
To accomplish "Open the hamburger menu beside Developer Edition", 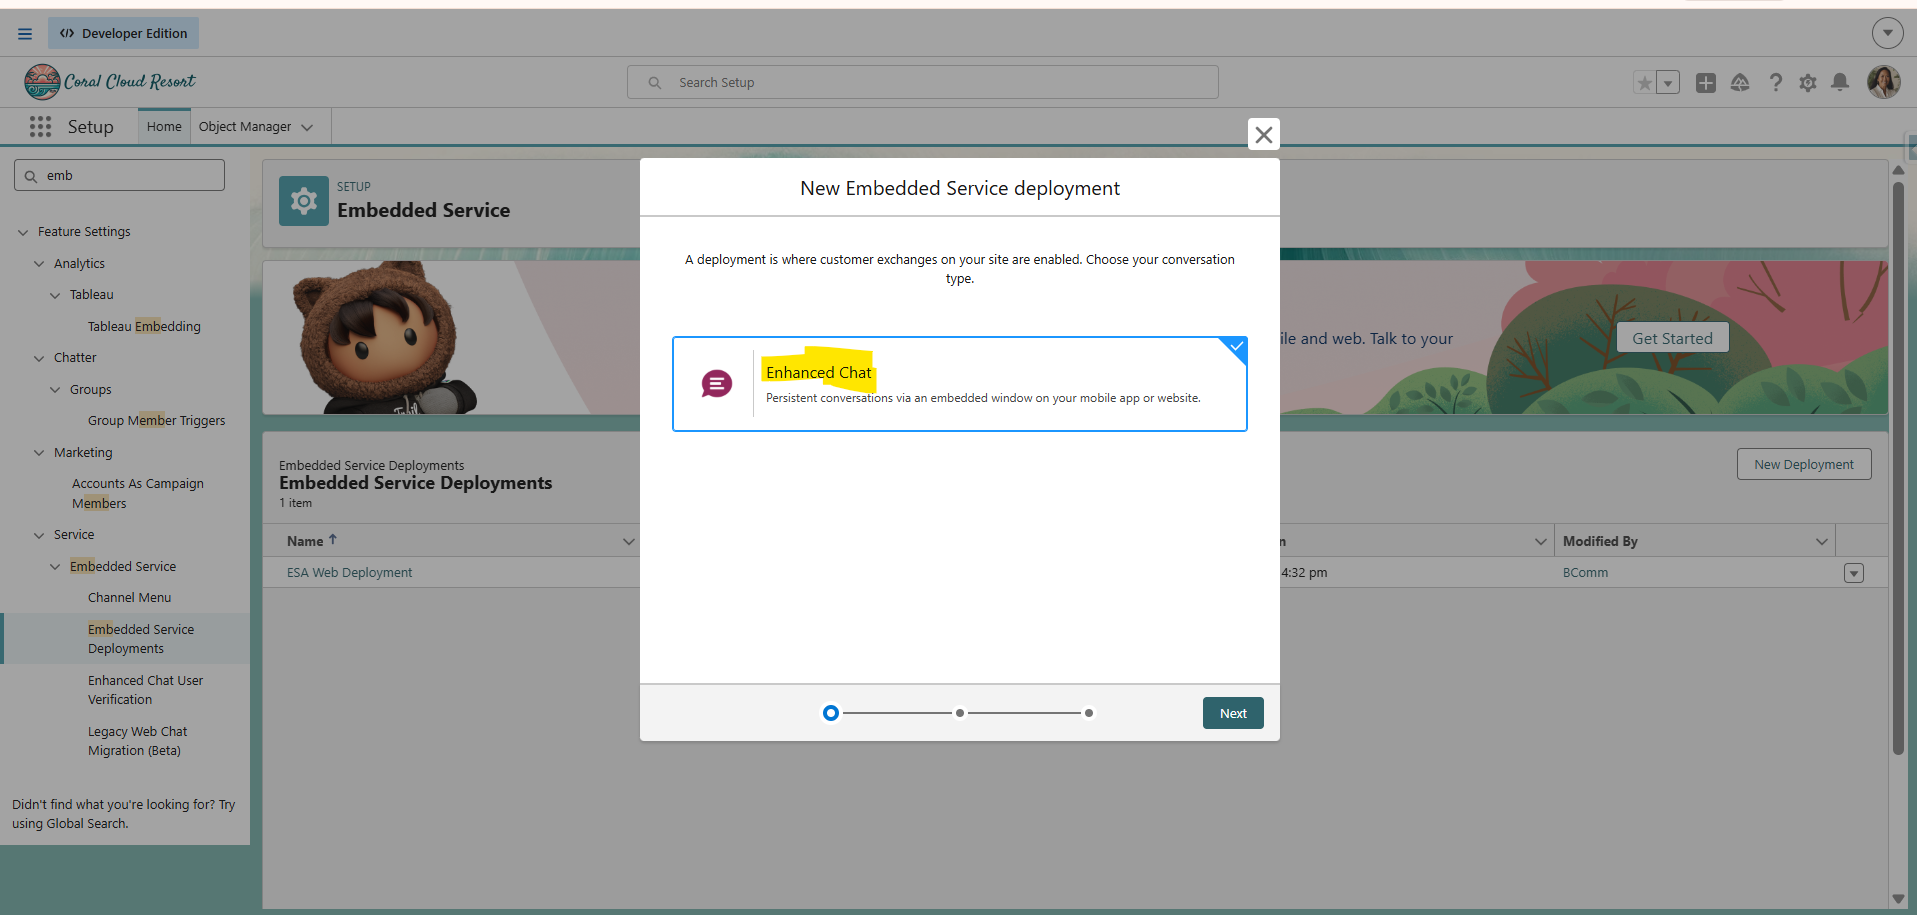I will point(25,33).
